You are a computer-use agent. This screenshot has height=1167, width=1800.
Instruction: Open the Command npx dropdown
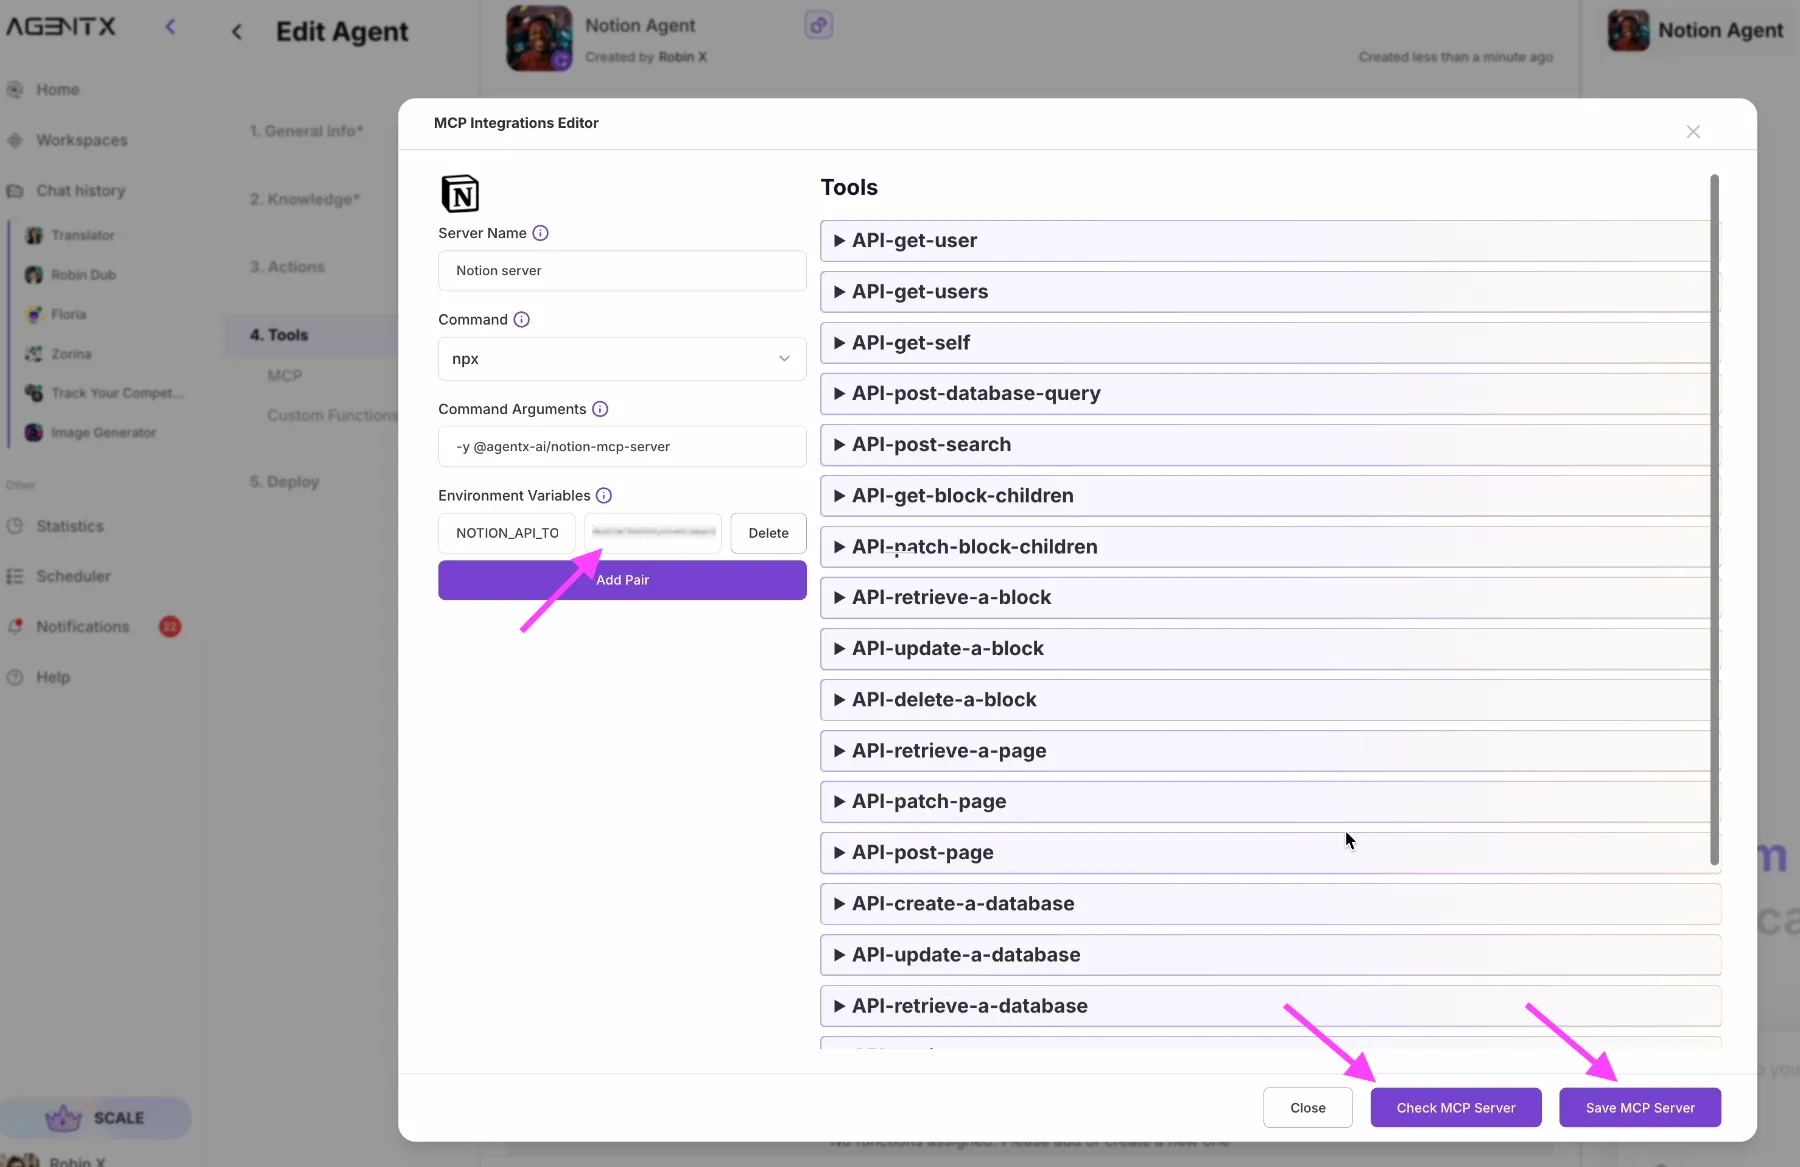(622, 359)
